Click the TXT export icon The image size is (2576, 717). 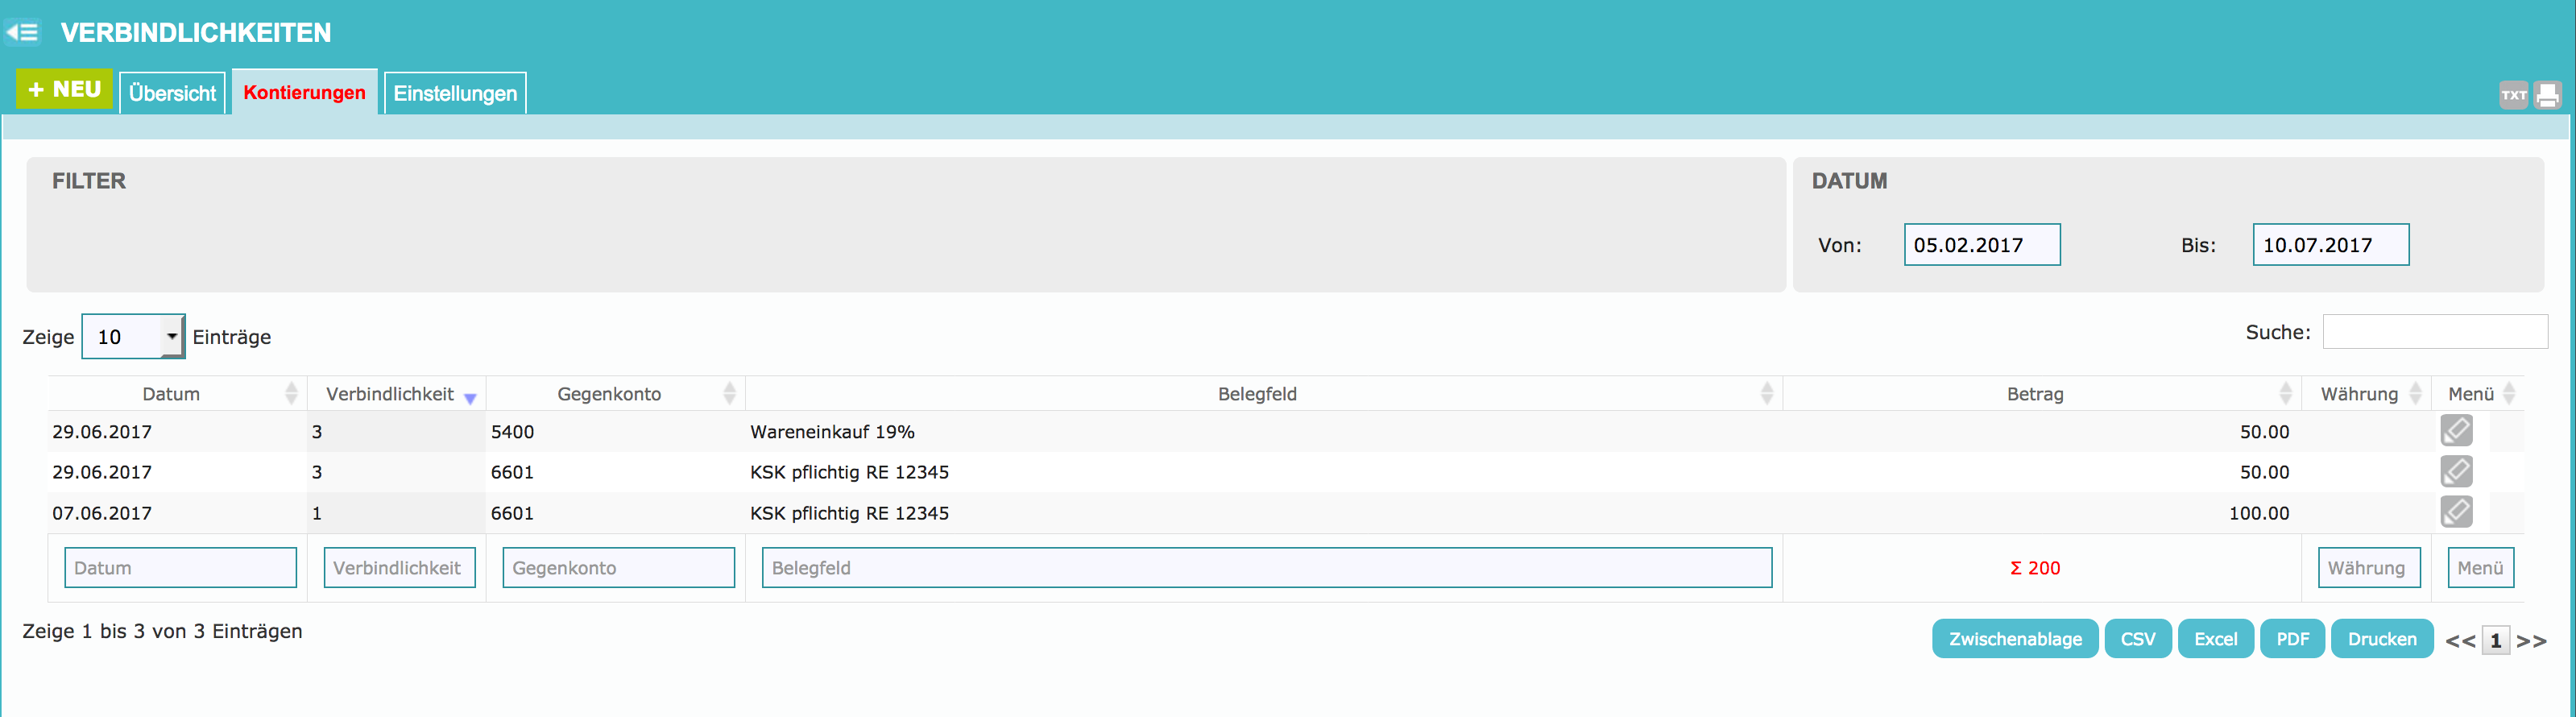coord(2513,95)
